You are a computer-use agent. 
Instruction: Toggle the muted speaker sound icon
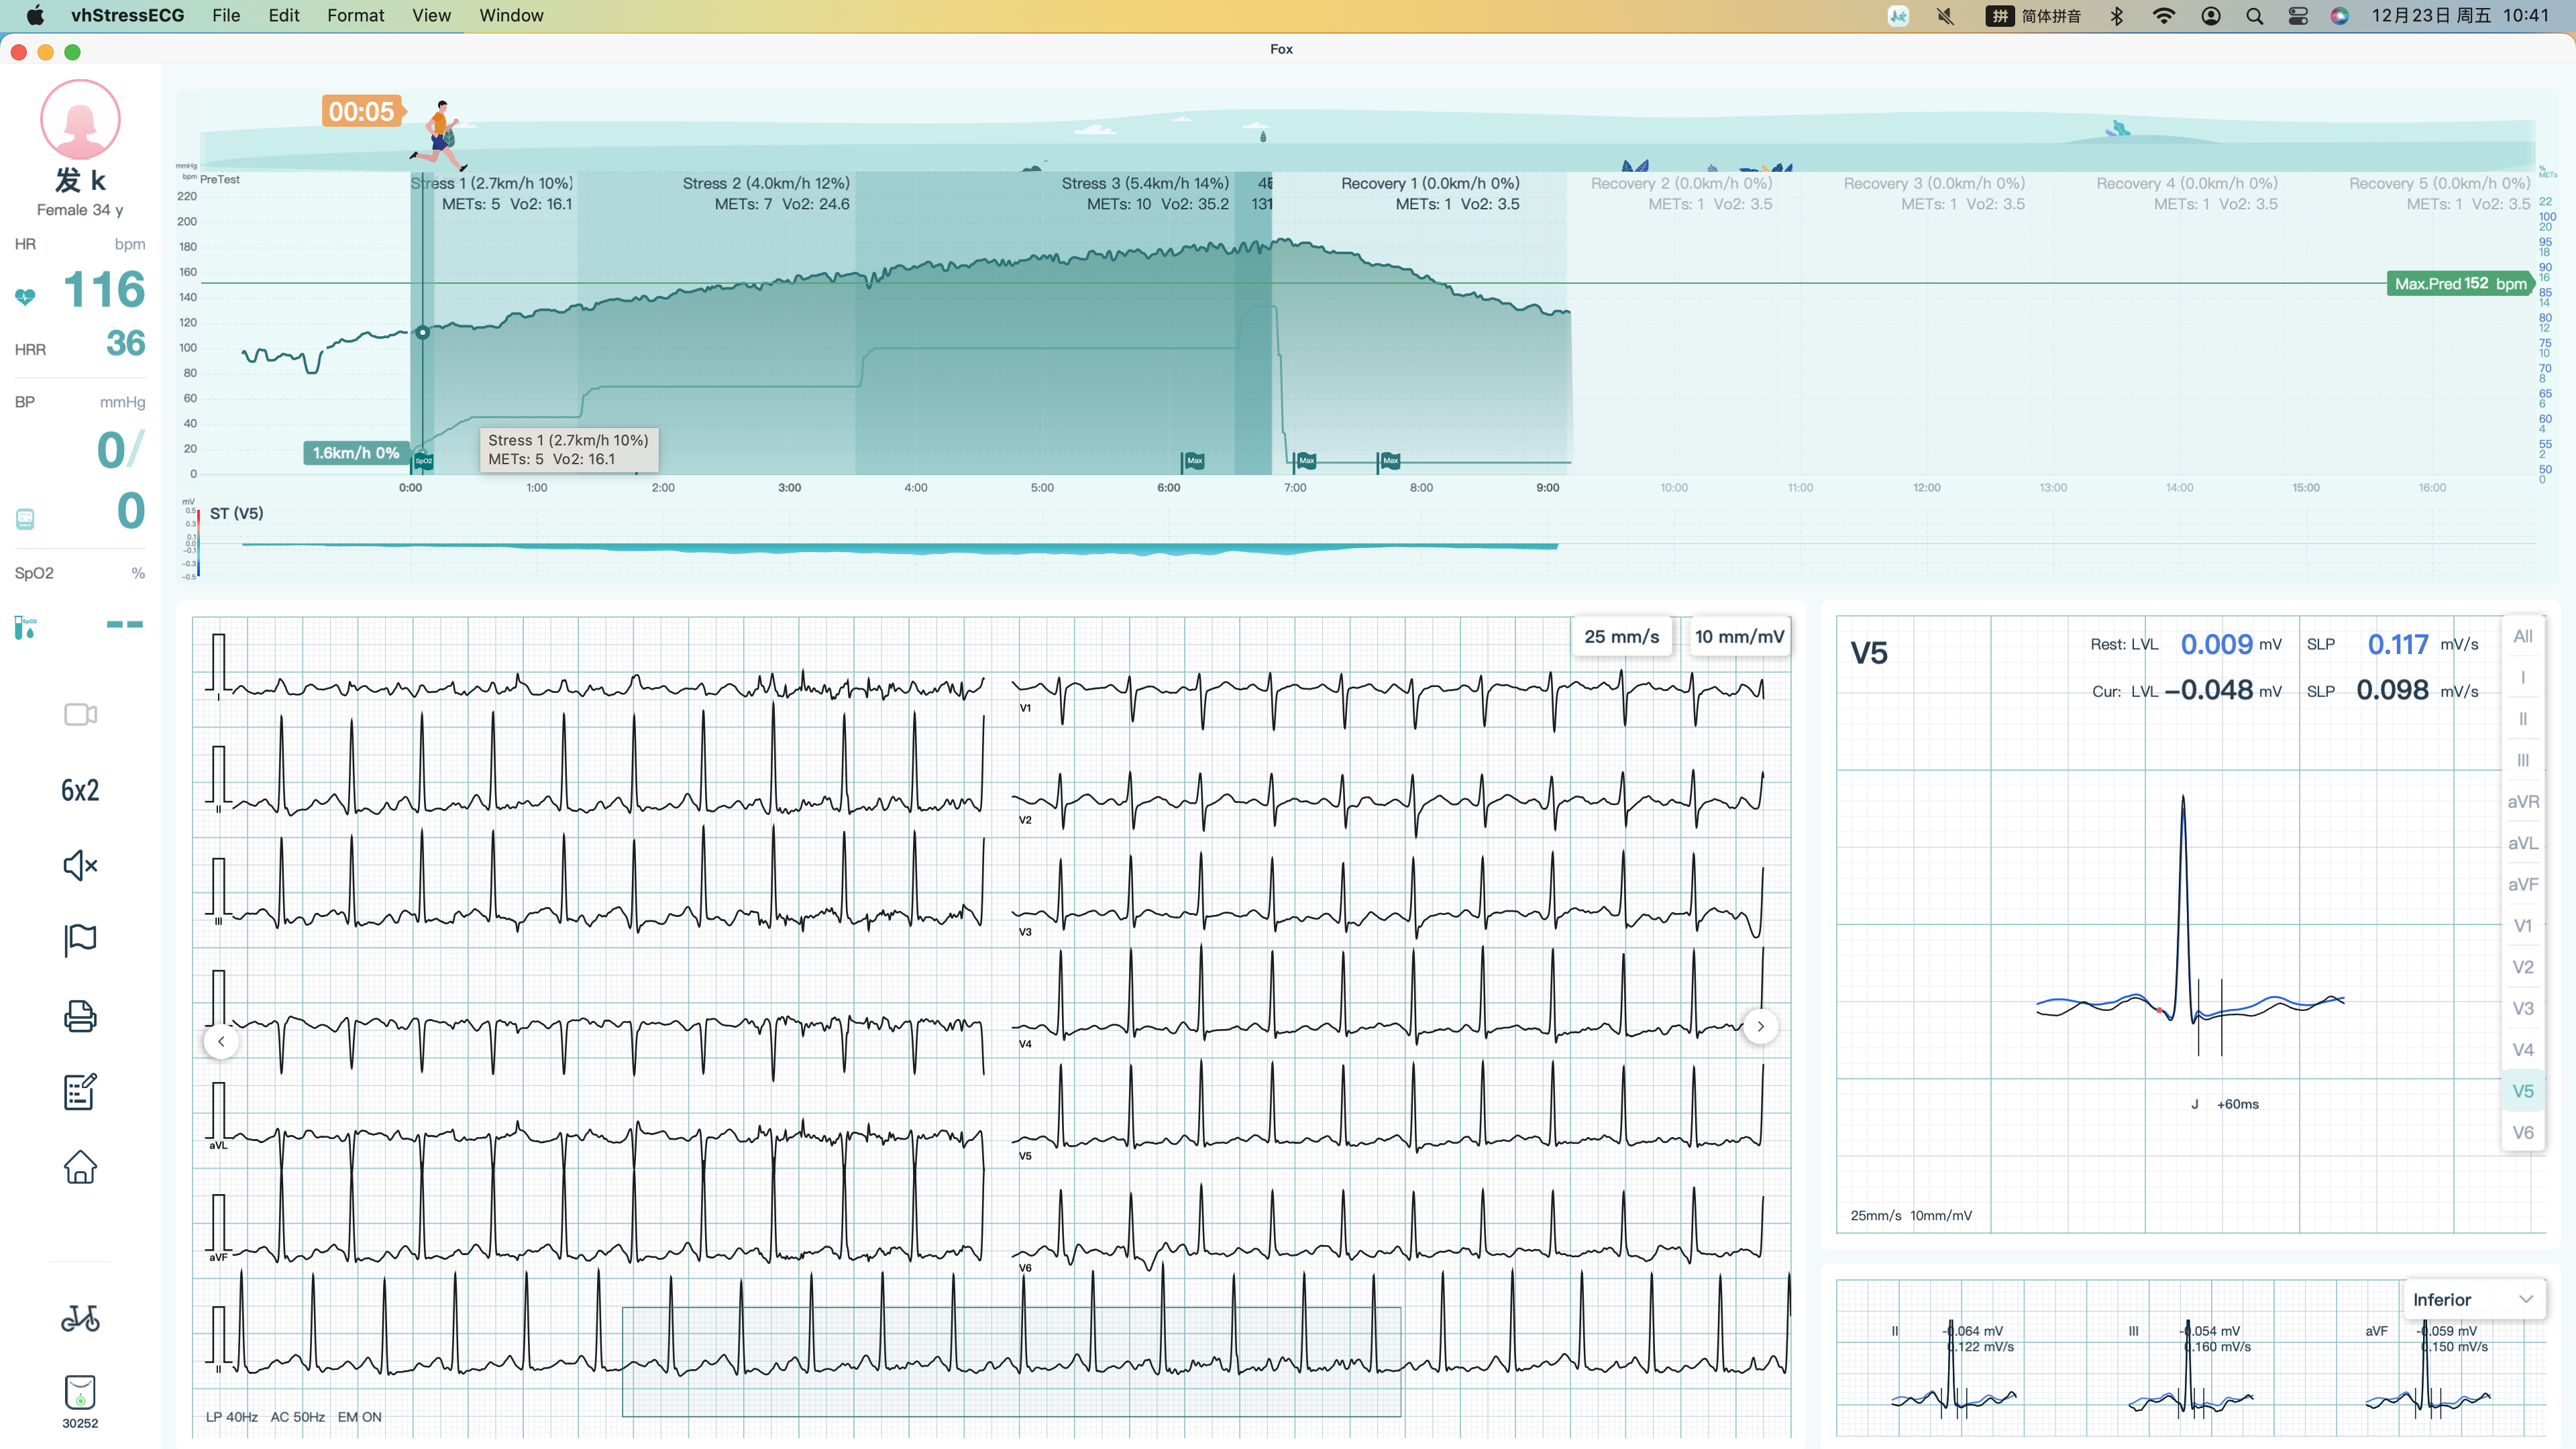tap(80, 865)
